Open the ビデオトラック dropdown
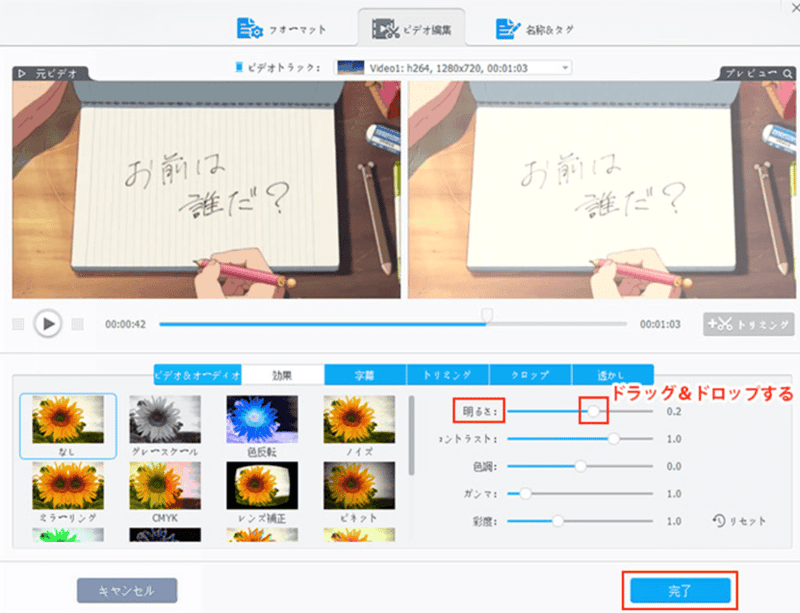This screenshot has height=613, width=800. tap(453, 68)
